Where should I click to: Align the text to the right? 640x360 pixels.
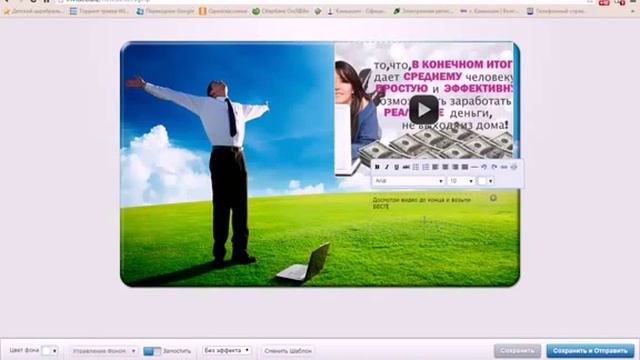[455, 167]
